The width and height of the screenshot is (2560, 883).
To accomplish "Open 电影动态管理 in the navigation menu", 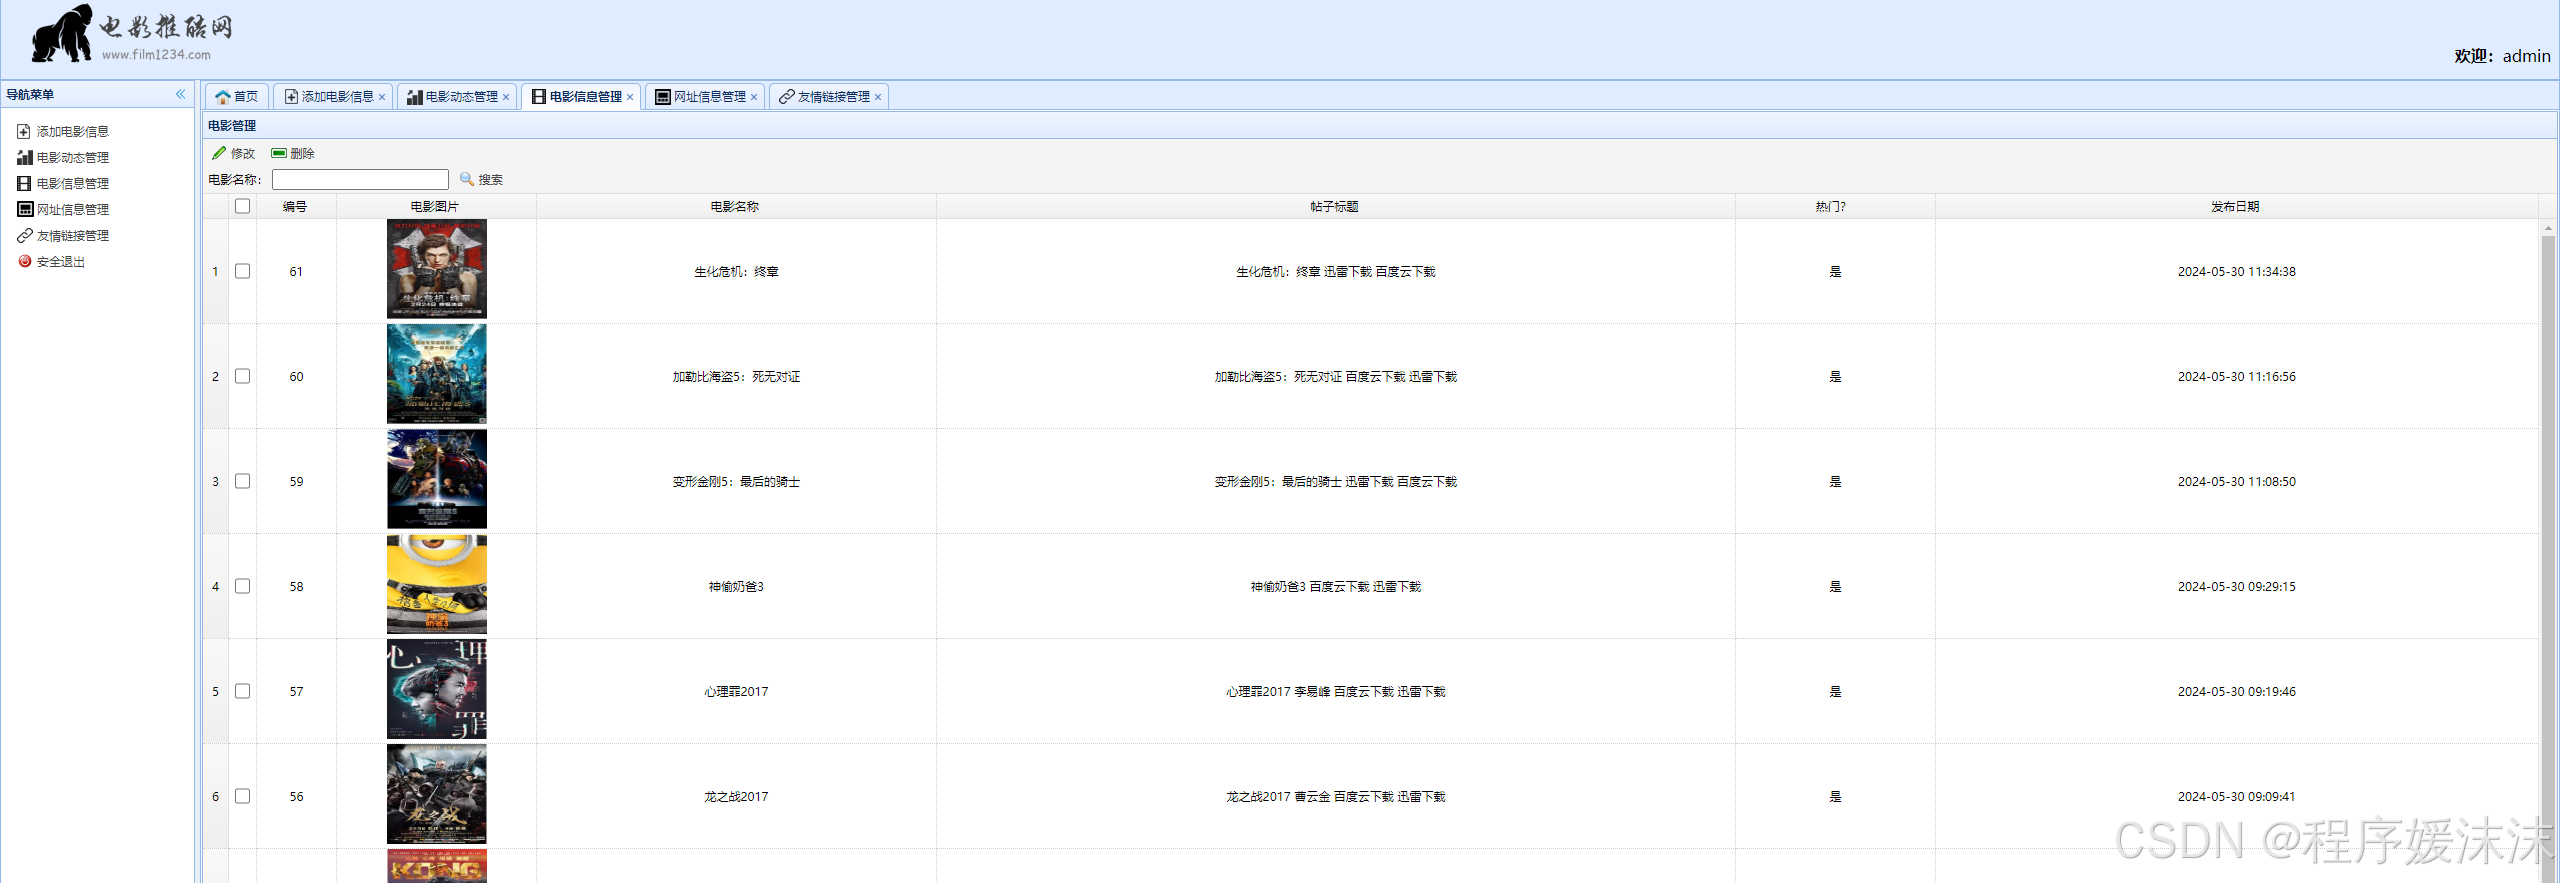I will pos(73,158).
